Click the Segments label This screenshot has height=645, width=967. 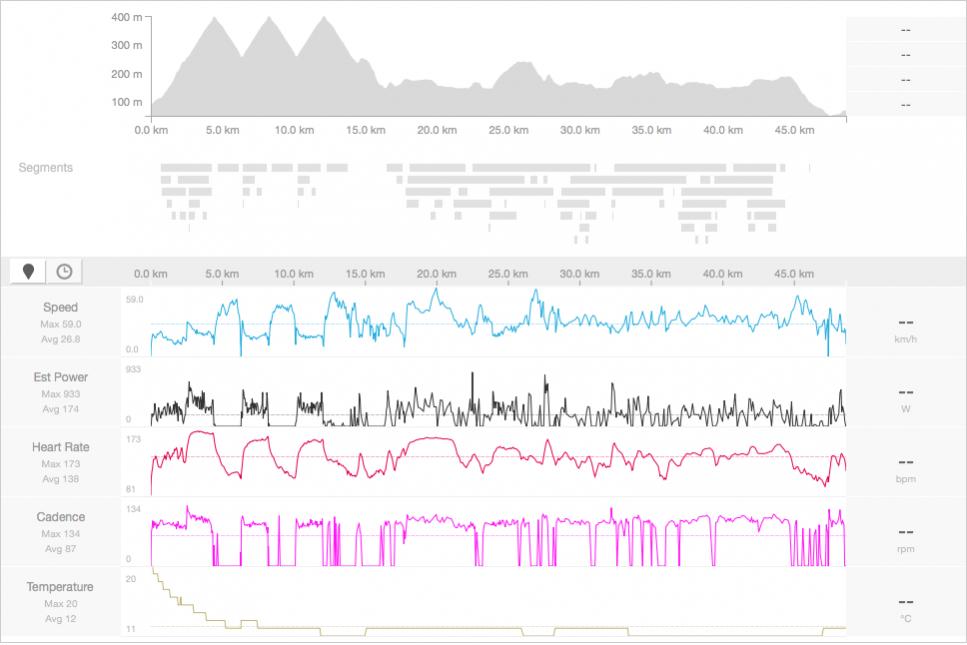[x=46, y=168]
